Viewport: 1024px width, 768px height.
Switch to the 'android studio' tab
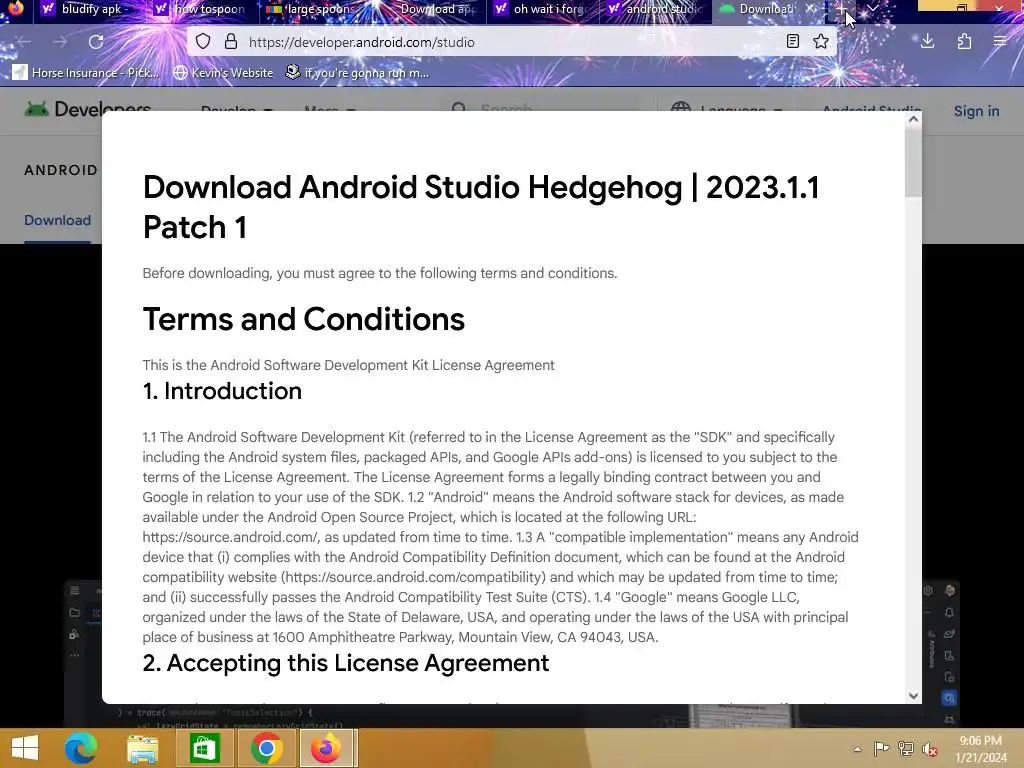pyautogui.click(x=657, y=9)
